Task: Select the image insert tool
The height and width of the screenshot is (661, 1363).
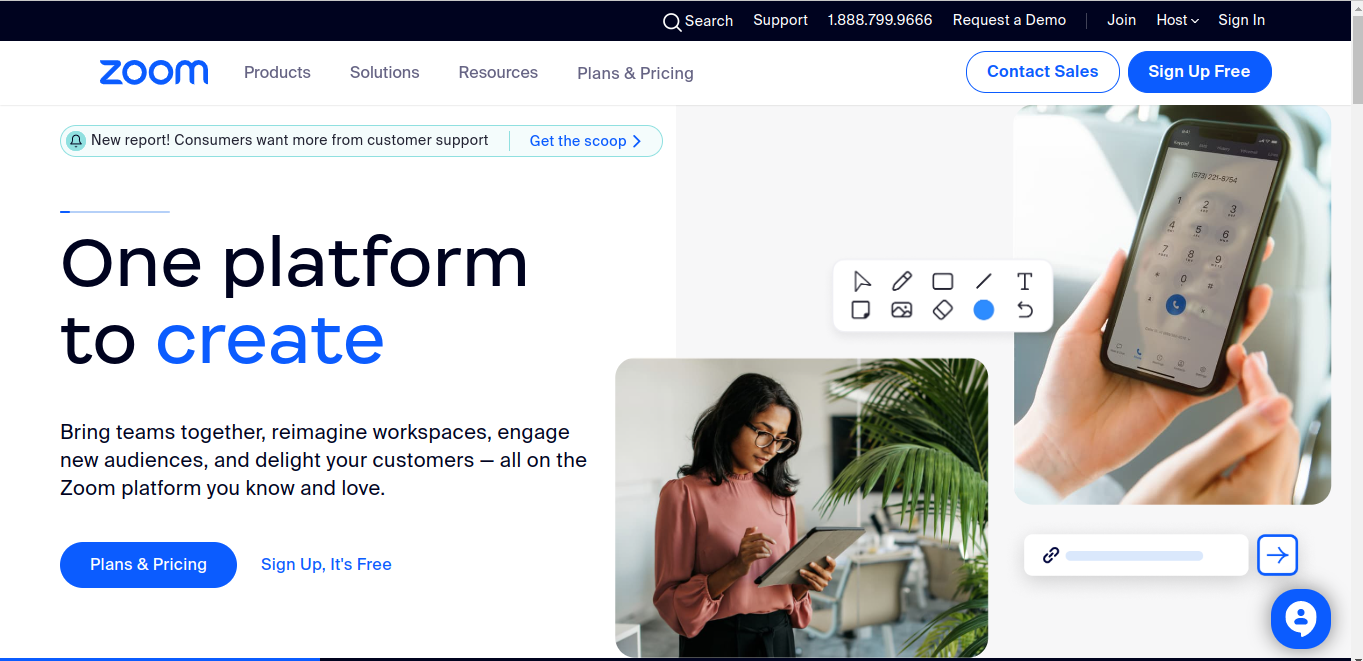Action: 902,310
